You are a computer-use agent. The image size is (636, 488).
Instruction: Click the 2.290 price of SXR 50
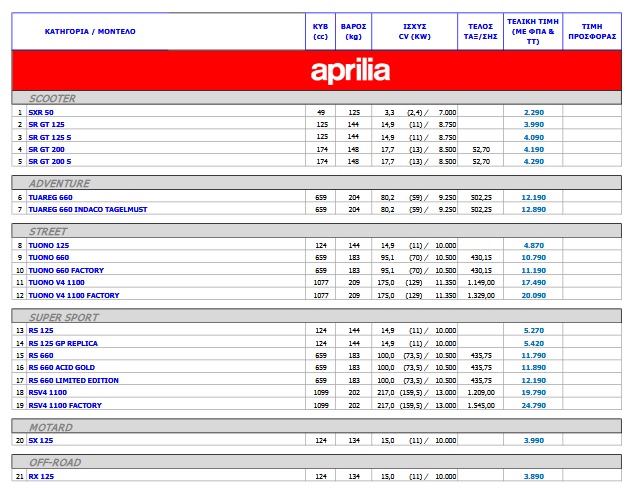click(534, 112)
